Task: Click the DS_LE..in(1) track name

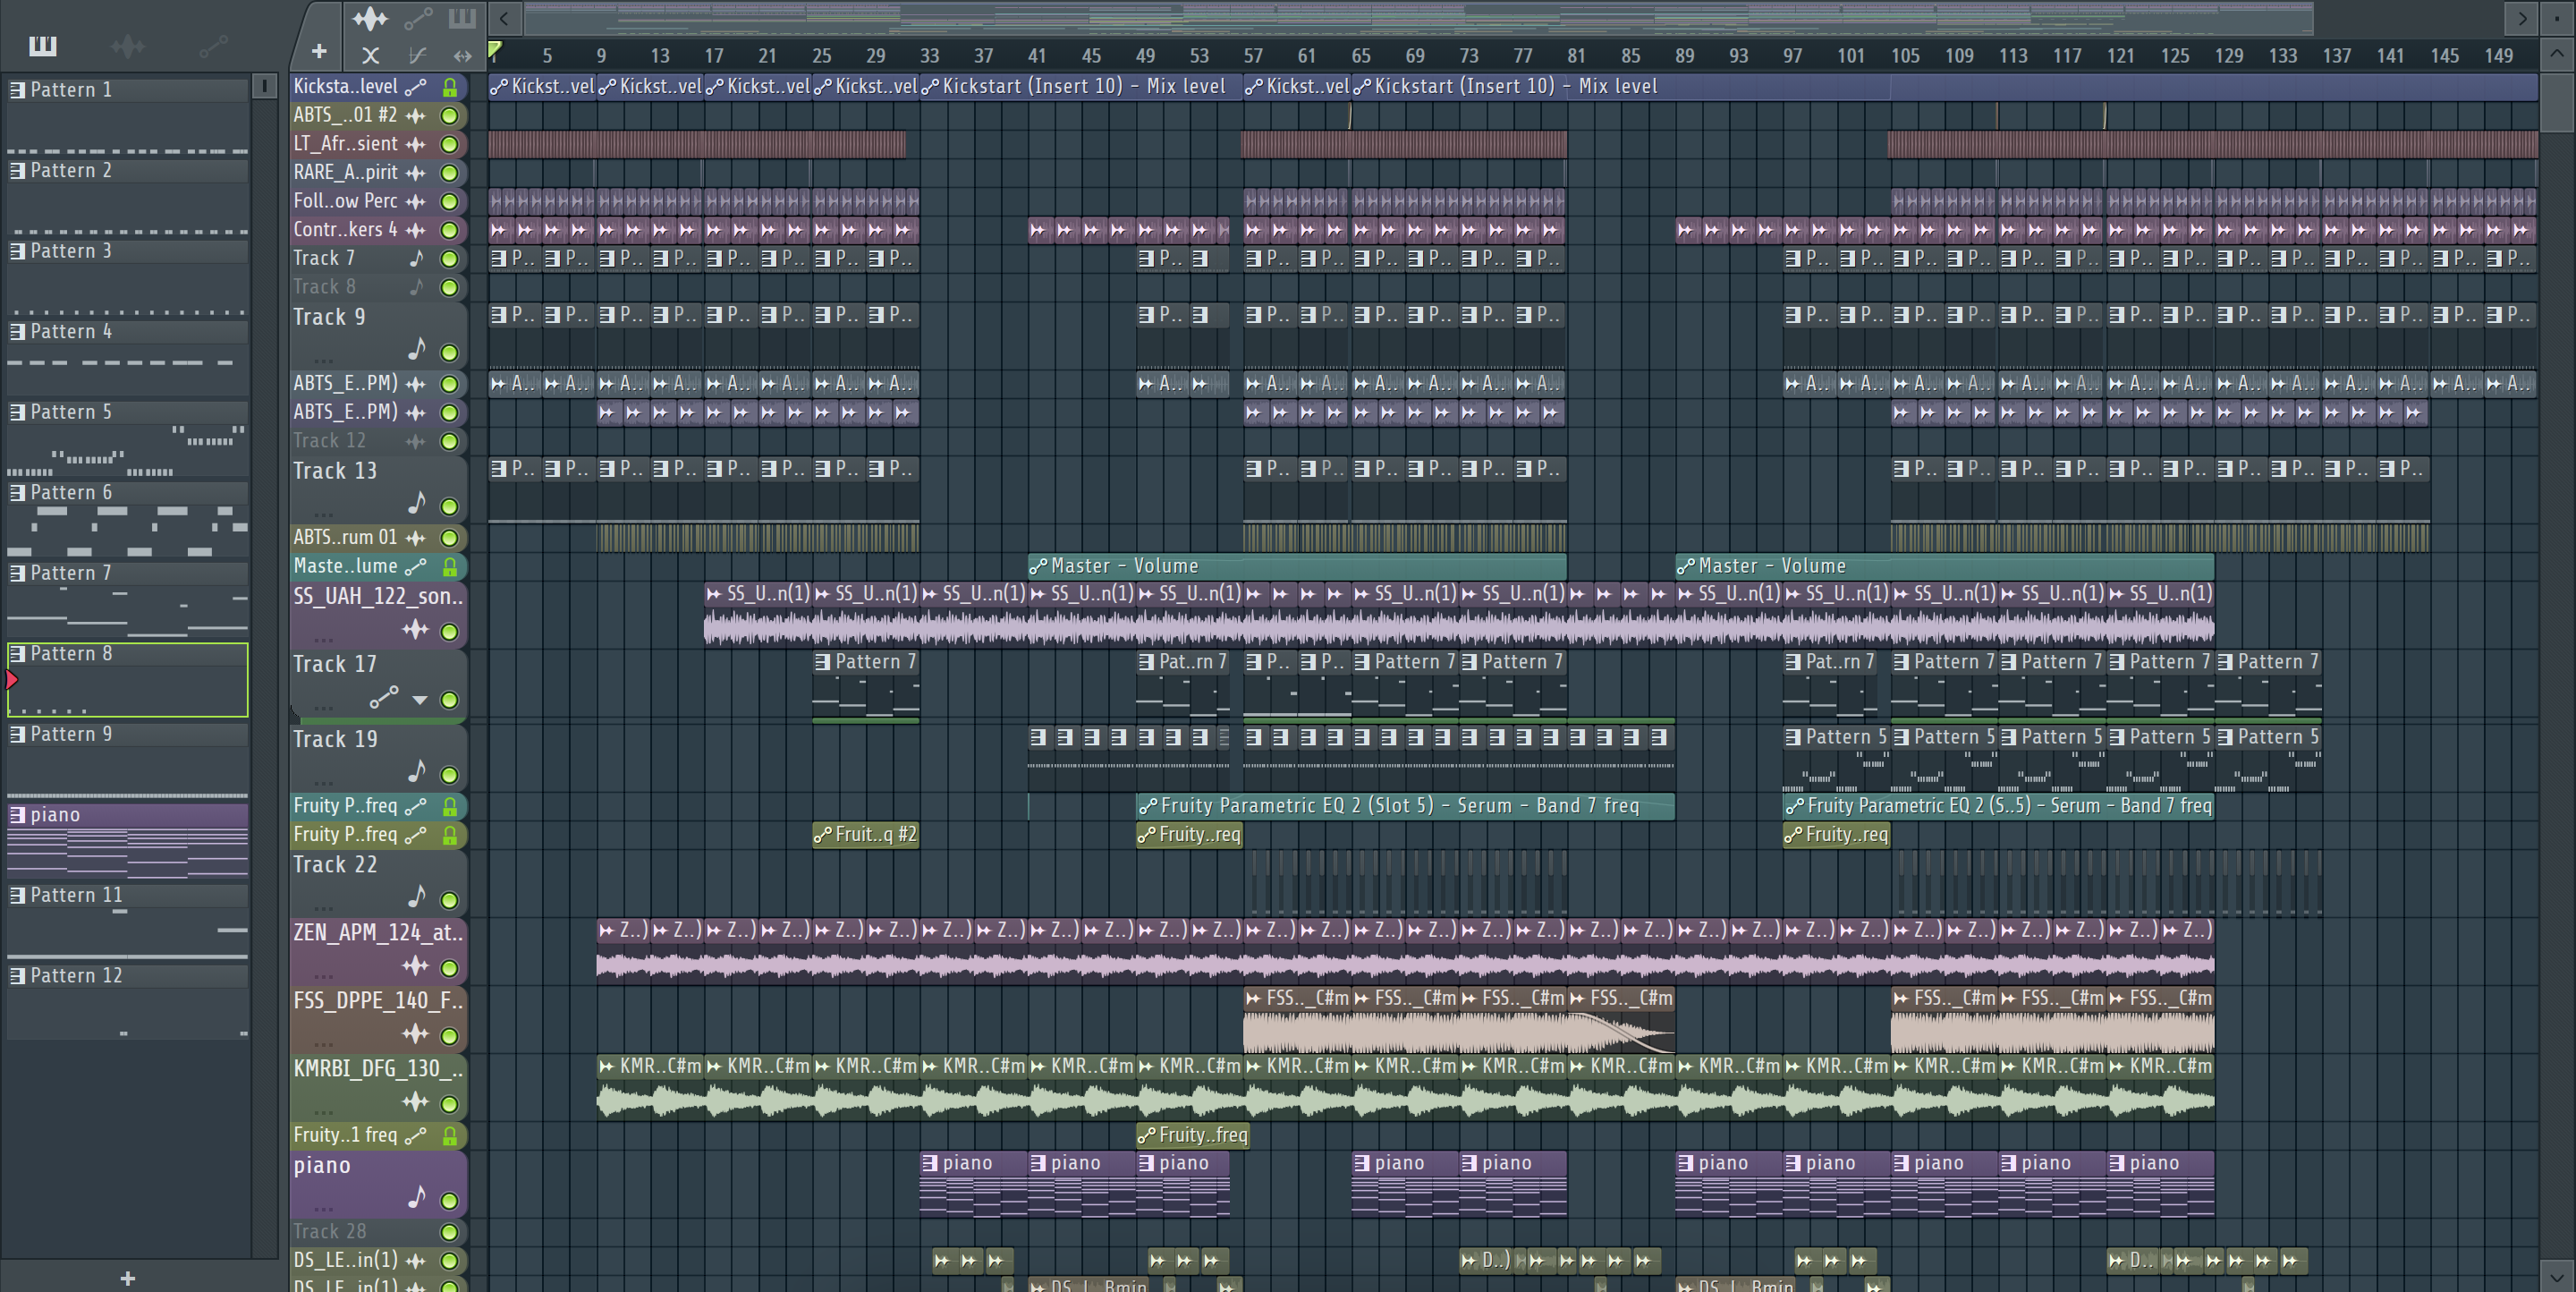Action: click(345, 1260)
